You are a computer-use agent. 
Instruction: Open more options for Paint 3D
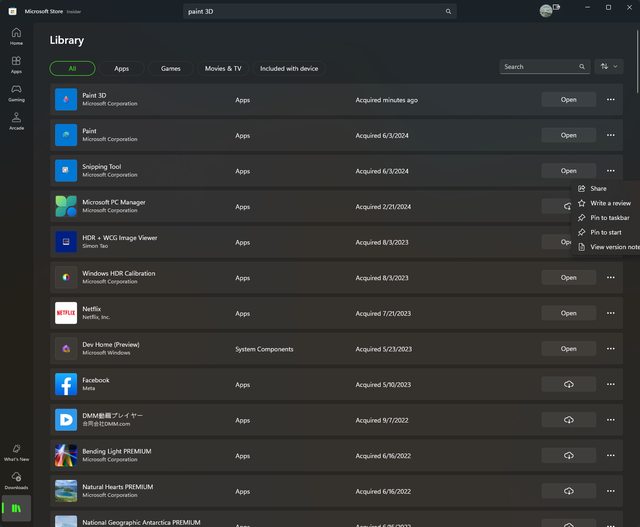(610, 99)
